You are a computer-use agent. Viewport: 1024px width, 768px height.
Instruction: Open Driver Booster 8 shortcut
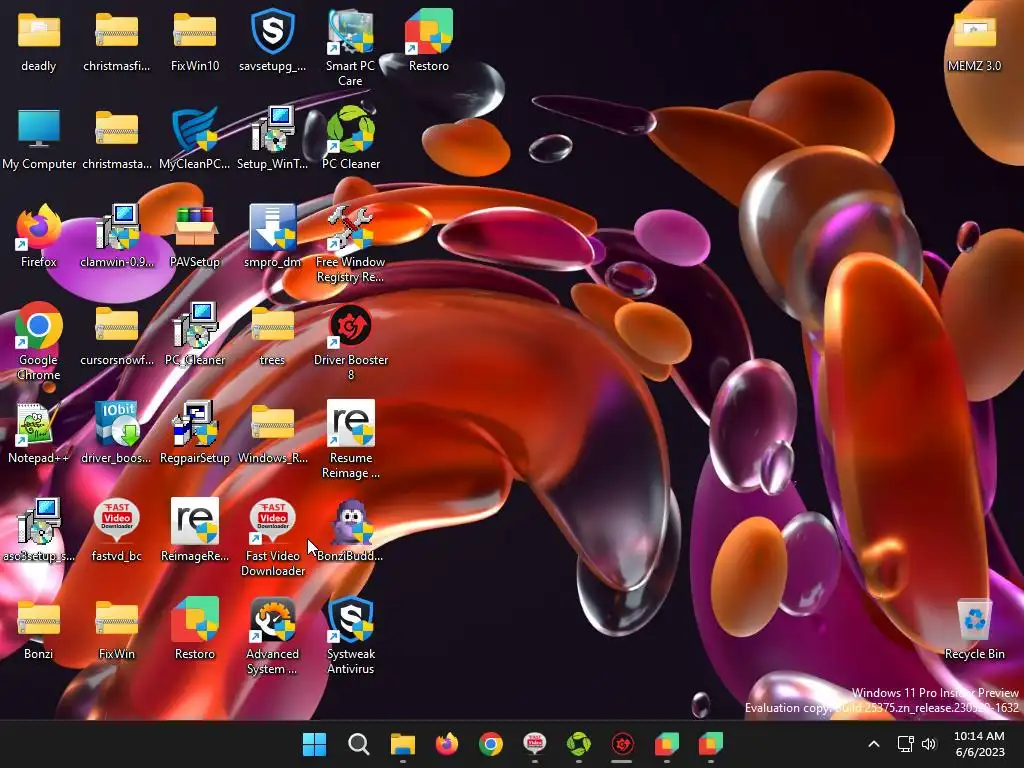[x=351, y=325]
